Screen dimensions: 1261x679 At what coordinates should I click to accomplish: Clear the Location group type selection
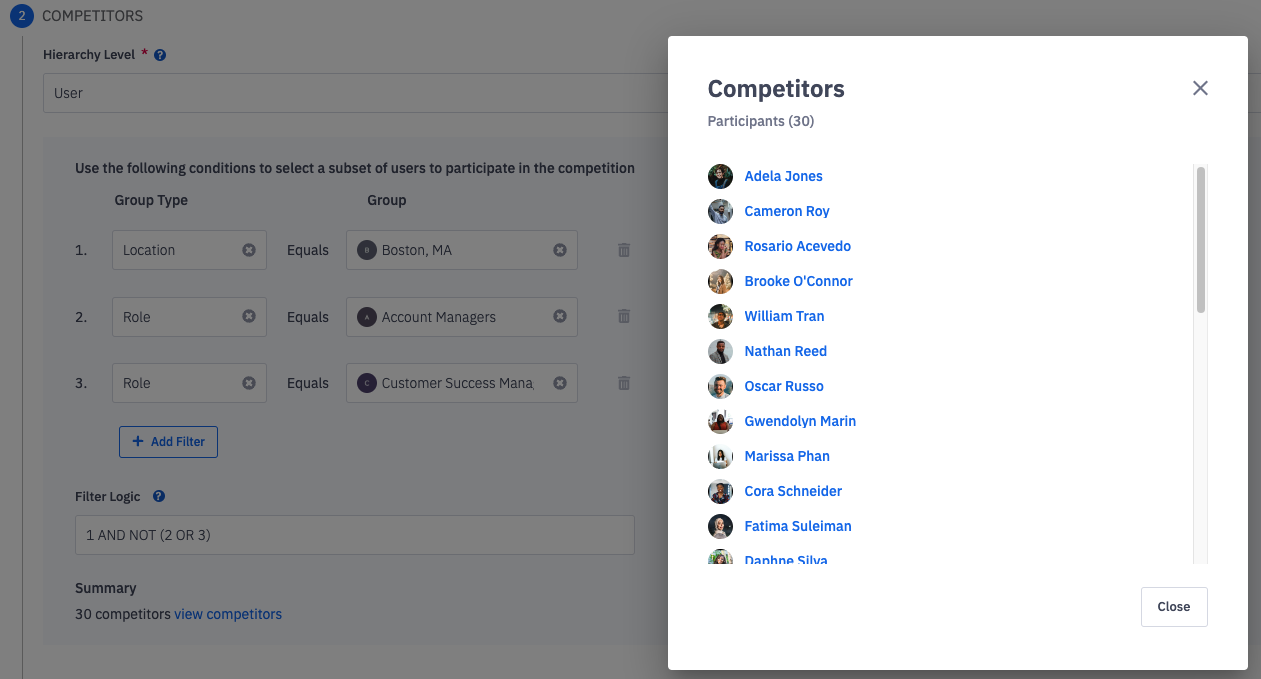[x=249, y=250]
